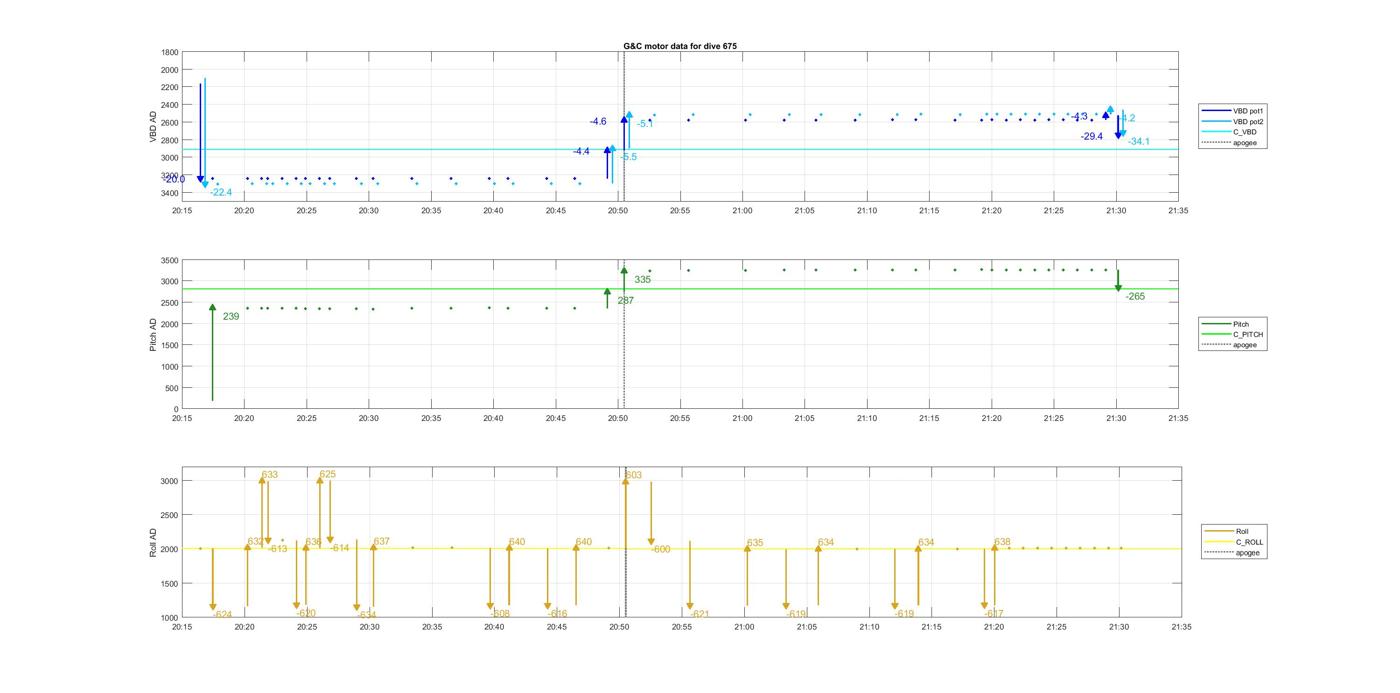The height and width of the screenshot is (693, 1400).
Task: Click the '635' label in Roll plot
Action: (x=755, y=543)
